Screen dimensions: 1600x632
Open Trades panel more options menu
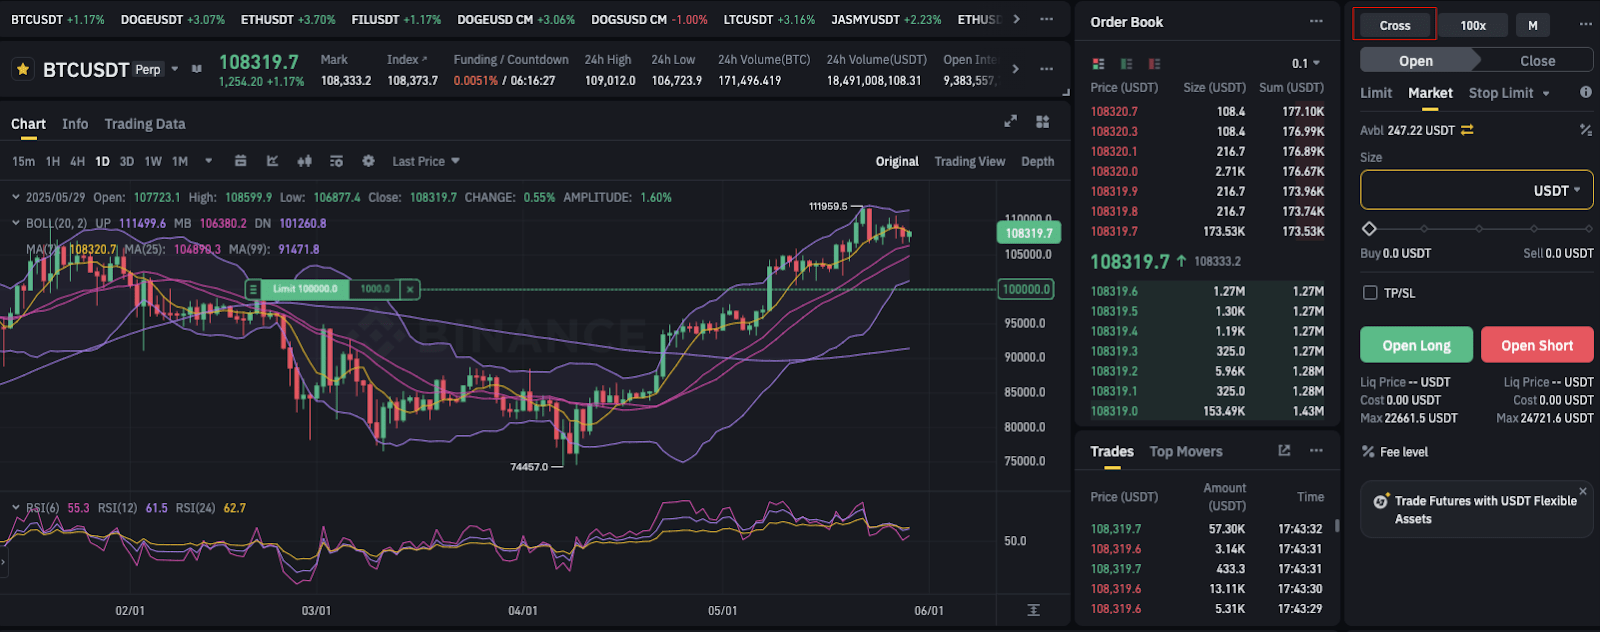click(1316, 451)
